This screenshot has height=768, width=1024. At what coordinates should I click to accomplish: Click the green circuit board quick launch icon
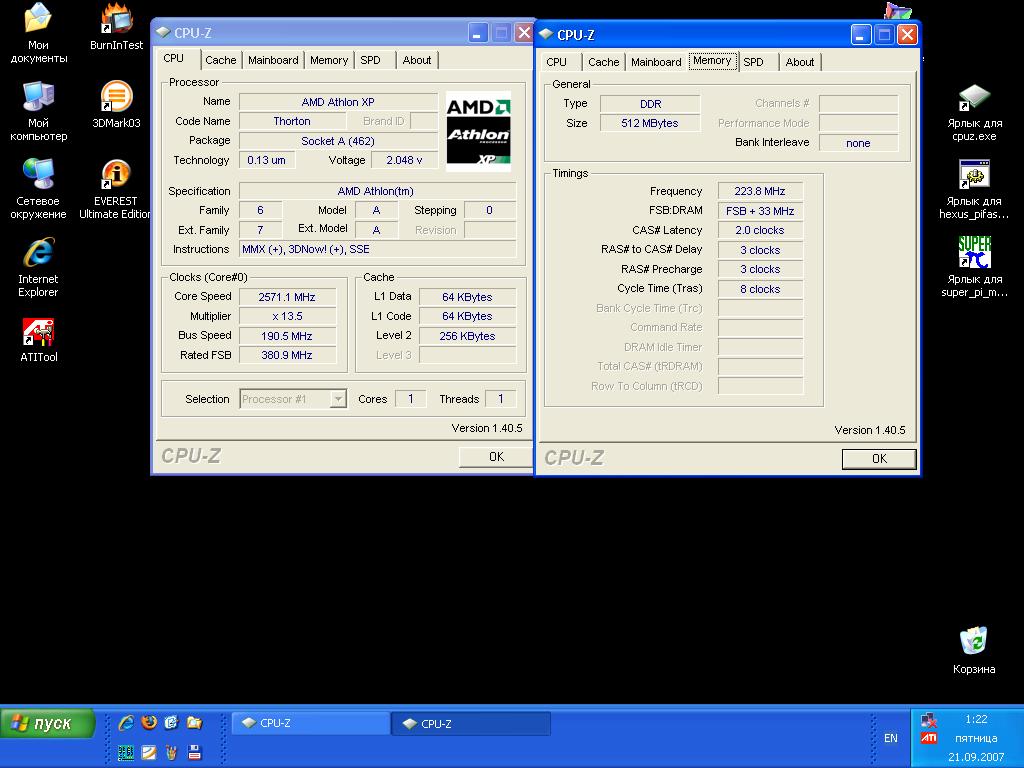pyautogui.click(x=126, y=752)
